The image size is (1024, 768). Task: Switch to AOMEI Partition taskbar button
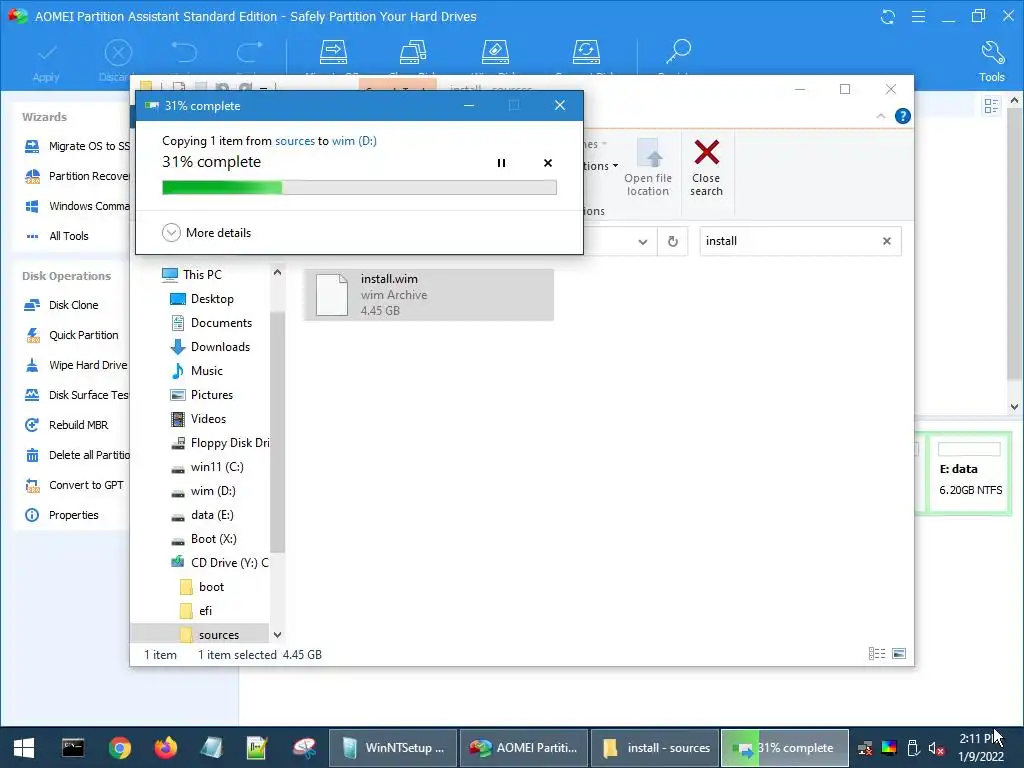(524, 748)
